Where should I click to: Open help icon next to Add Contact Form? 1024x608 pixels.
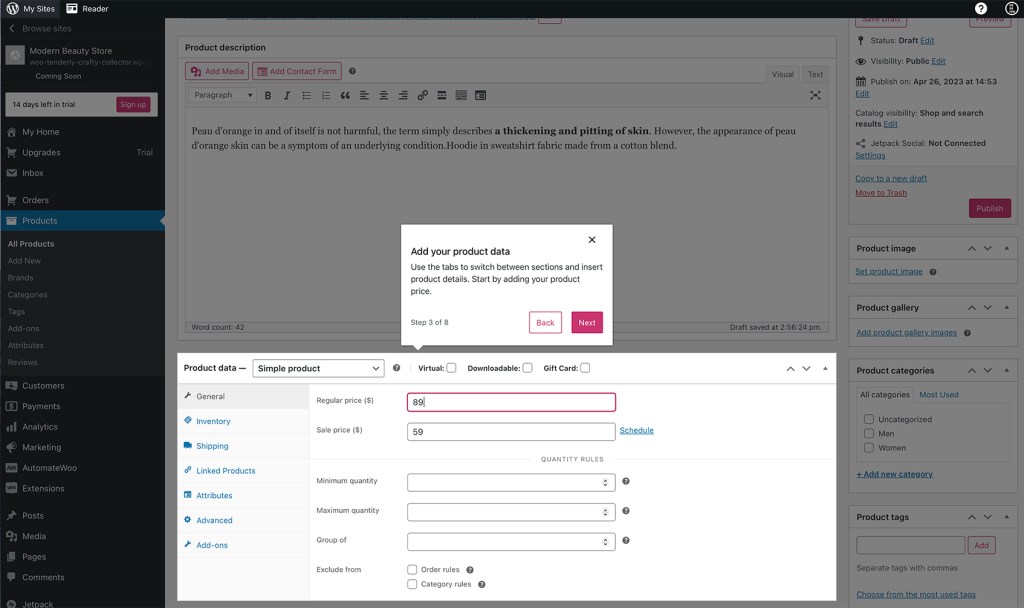(352, 71)
